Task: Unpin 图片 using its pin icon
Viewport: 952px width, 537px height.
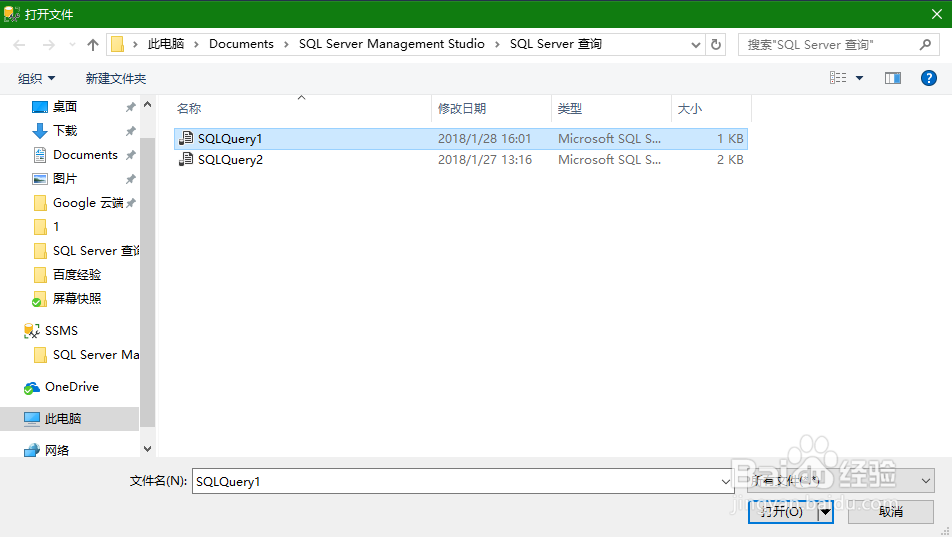Action: click(x=130, y=179)
